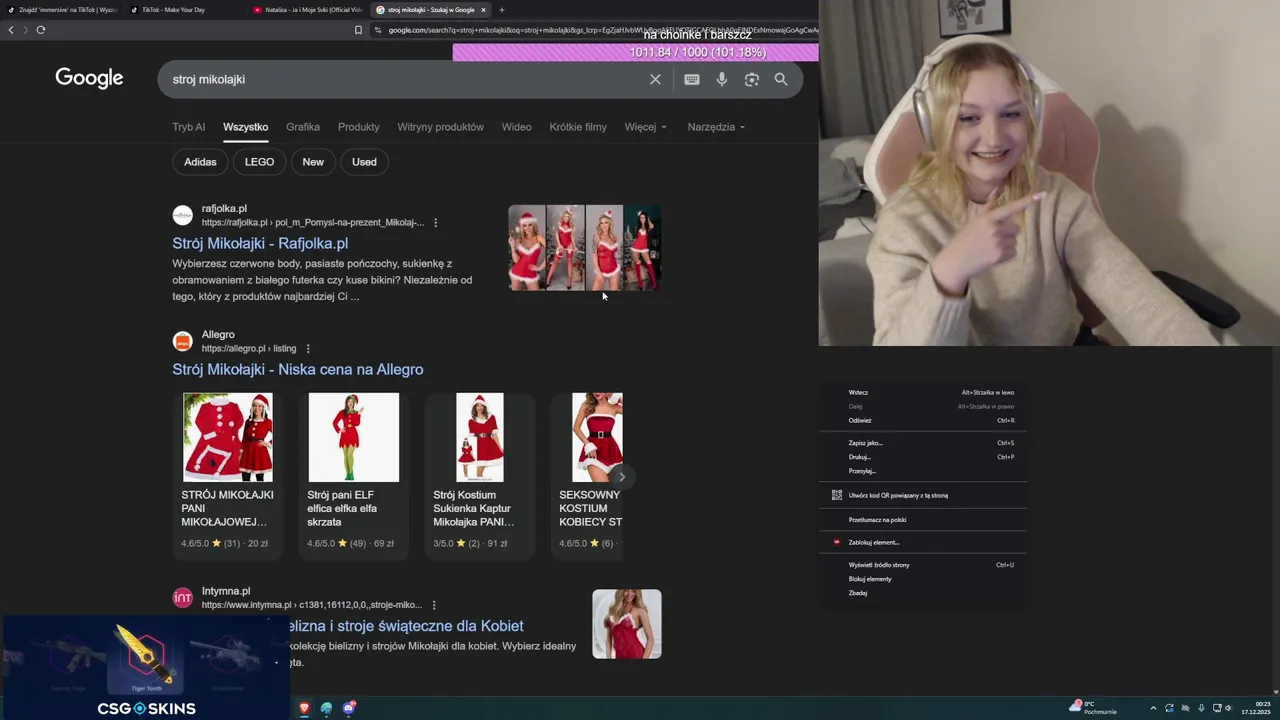Open clock showing 00:23 in taskbar
Image resolution: width=1280 pixels, height=720 pixels.
[x=1255, y=708]
